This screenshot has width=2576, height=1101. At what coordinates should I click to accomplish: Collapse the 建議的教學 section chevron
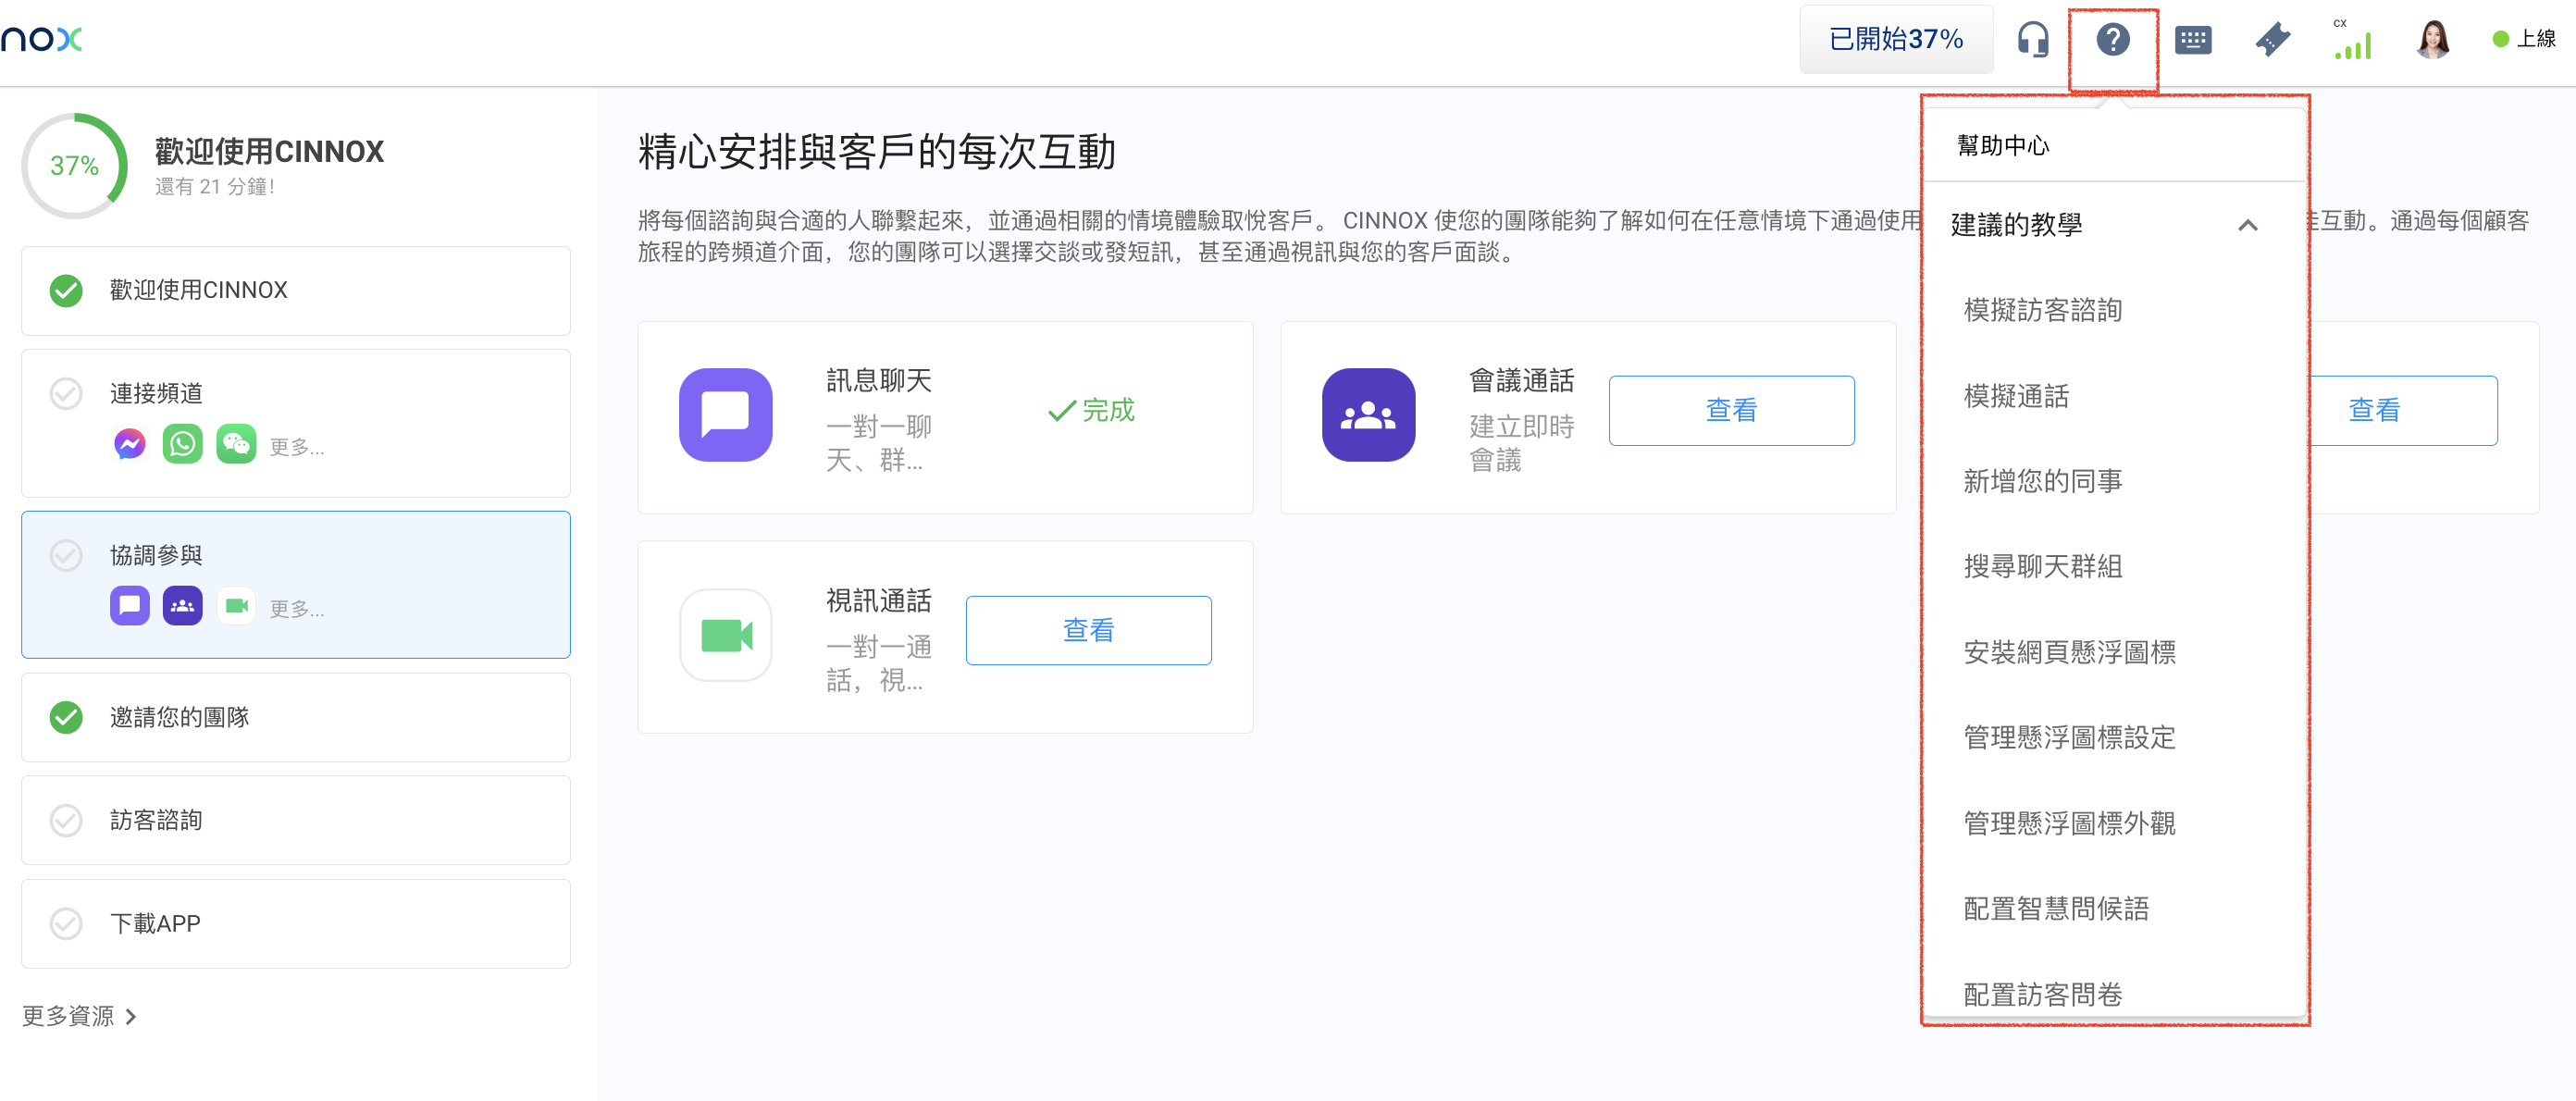2247,225
